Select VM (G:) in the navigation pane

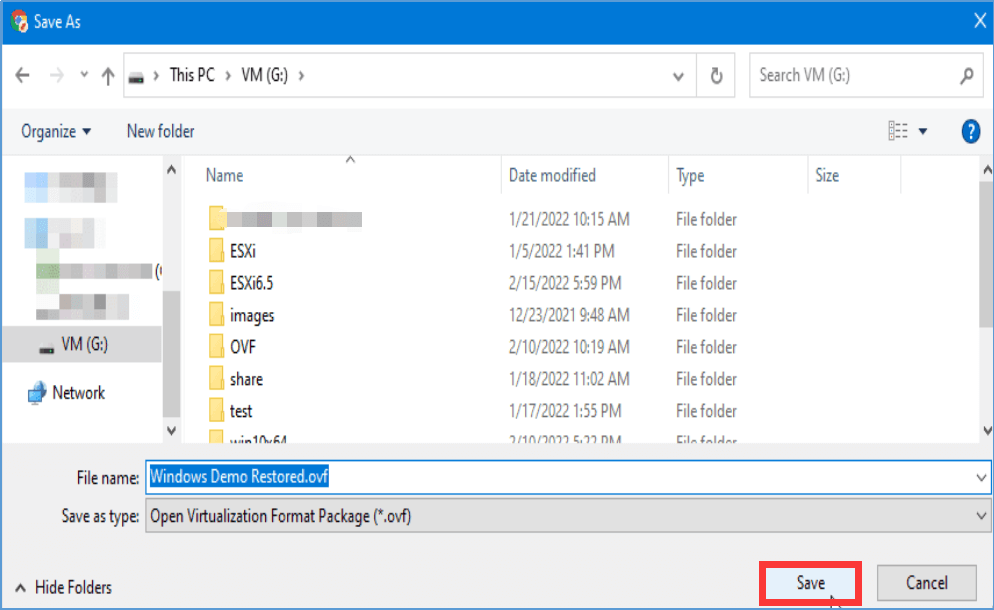coord(84,344)
